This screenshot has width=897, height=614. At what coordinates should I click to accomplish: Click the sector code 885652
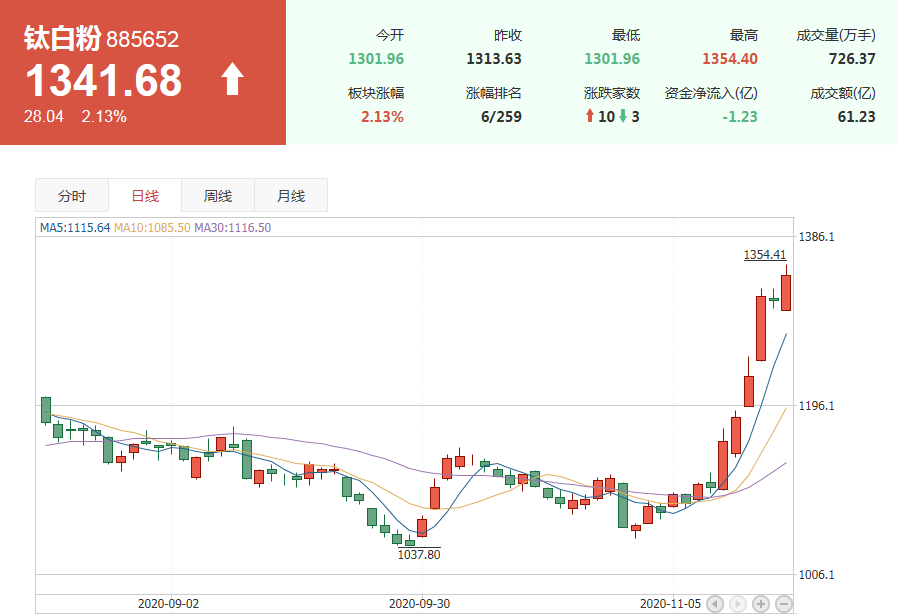click(142, 39)
